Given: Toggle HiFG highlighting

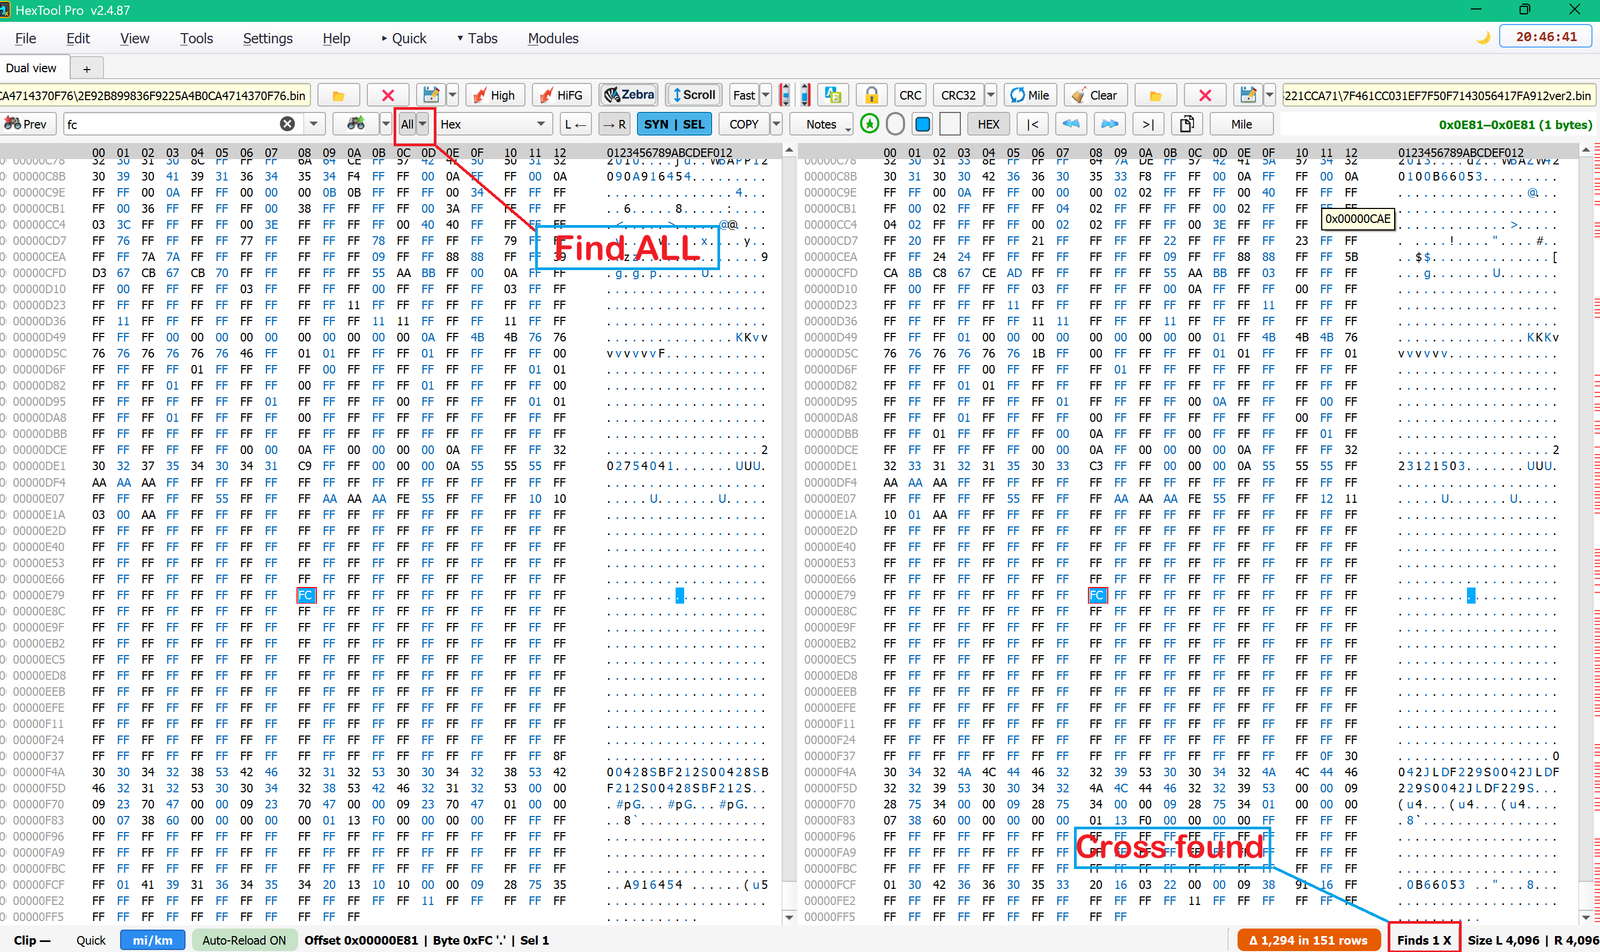Looking at the screenshot, I should click(561, 95).
